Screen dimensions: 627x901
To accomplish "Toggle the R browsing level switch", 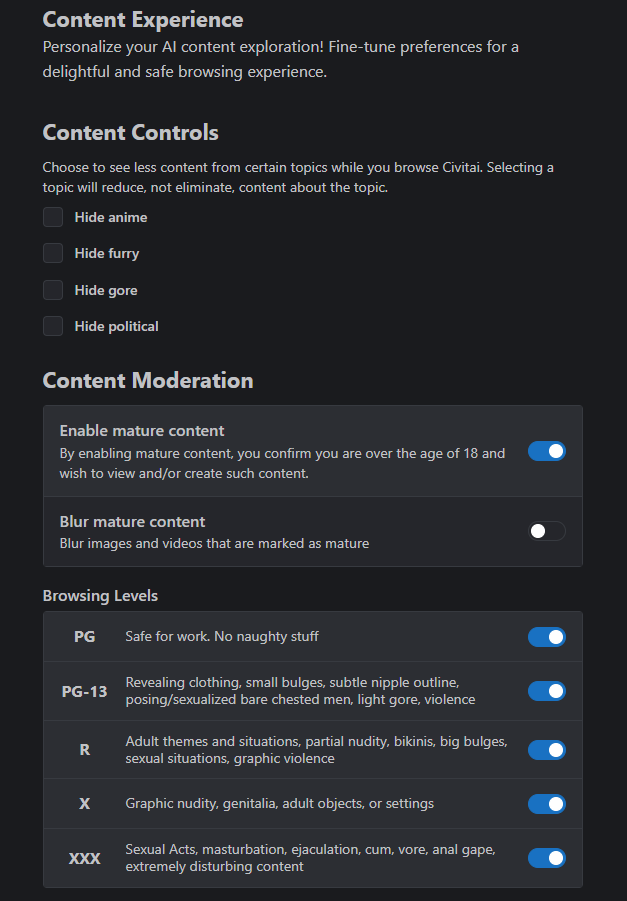I will point(547,750).
